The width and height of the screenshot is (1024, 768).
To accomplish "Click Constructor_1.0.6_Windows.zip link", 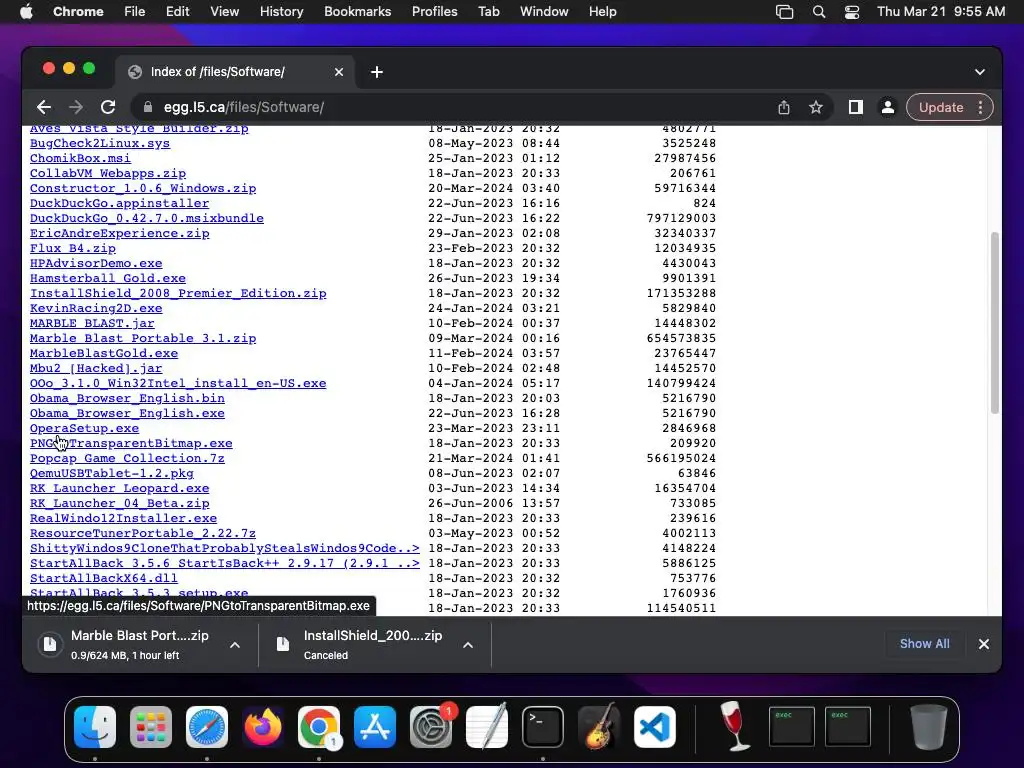I will pyautogui.click(x=143, y=188).
